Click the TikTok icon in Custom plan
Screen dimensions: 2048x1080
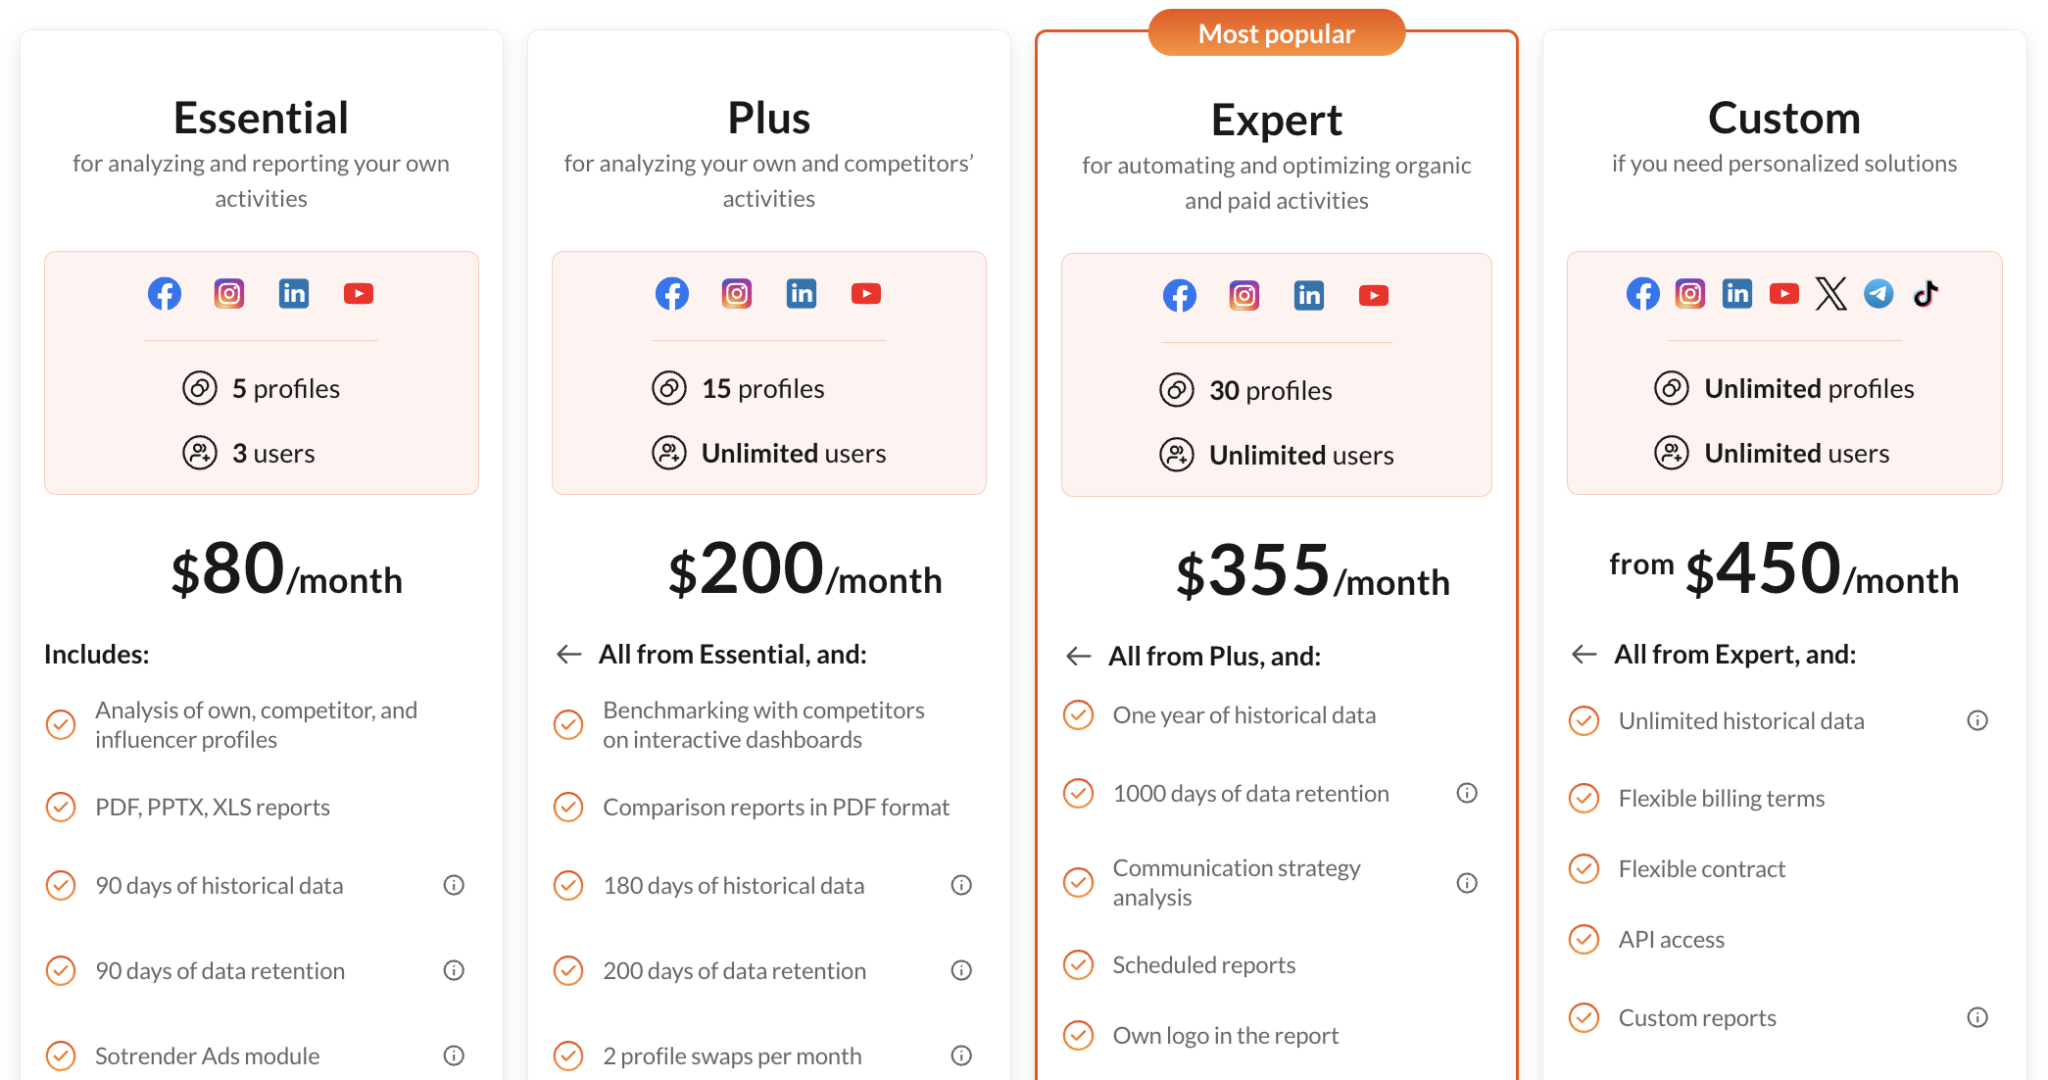pyautogui.click(x=1924, y=293)
